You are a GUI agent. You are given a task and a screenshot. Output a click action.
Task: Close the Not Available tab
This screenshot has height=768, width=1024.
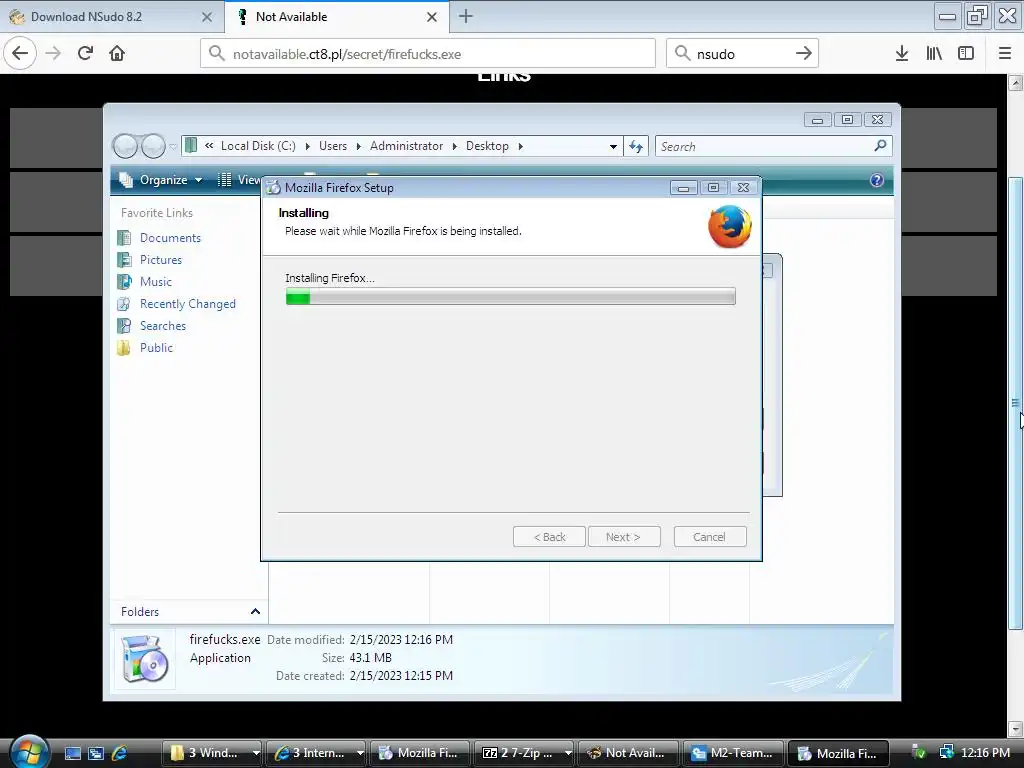coord(432,17)
